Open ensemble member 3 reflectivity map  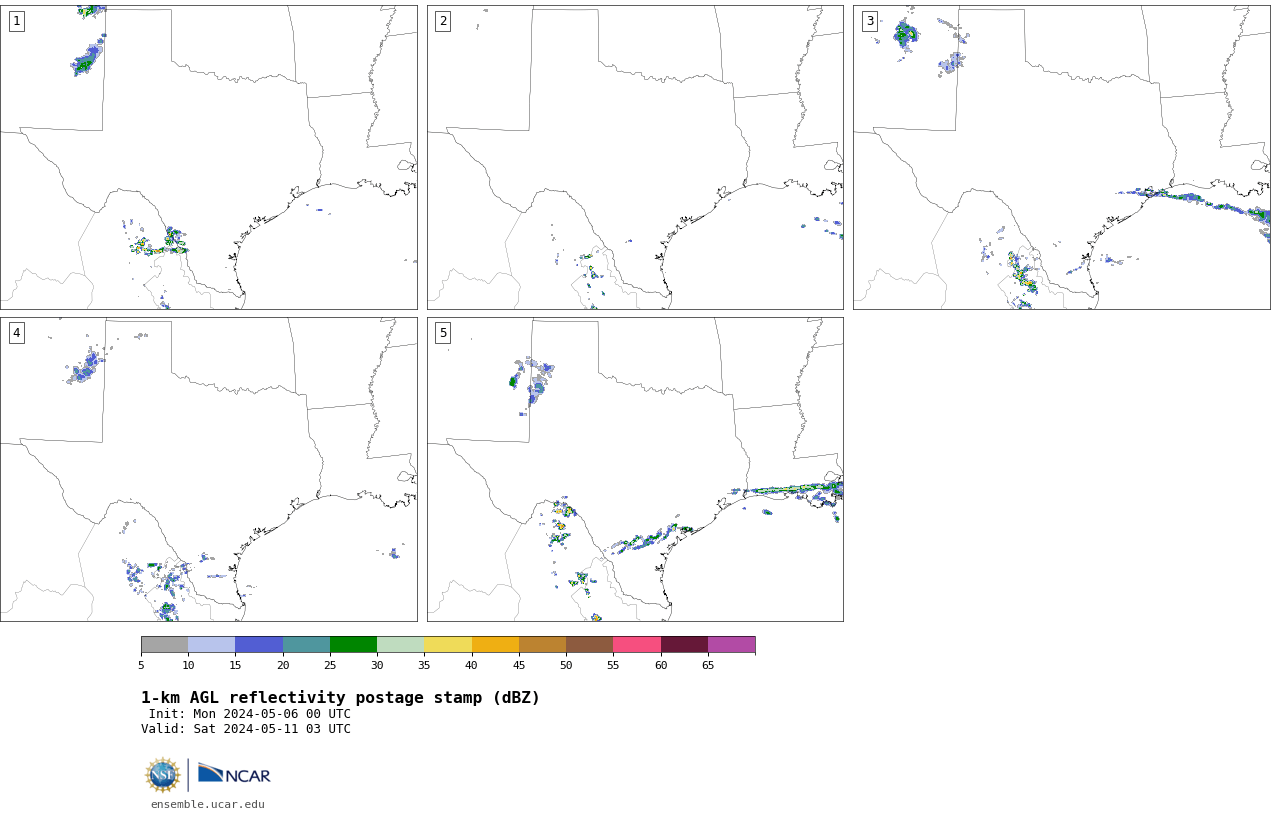1062,157
